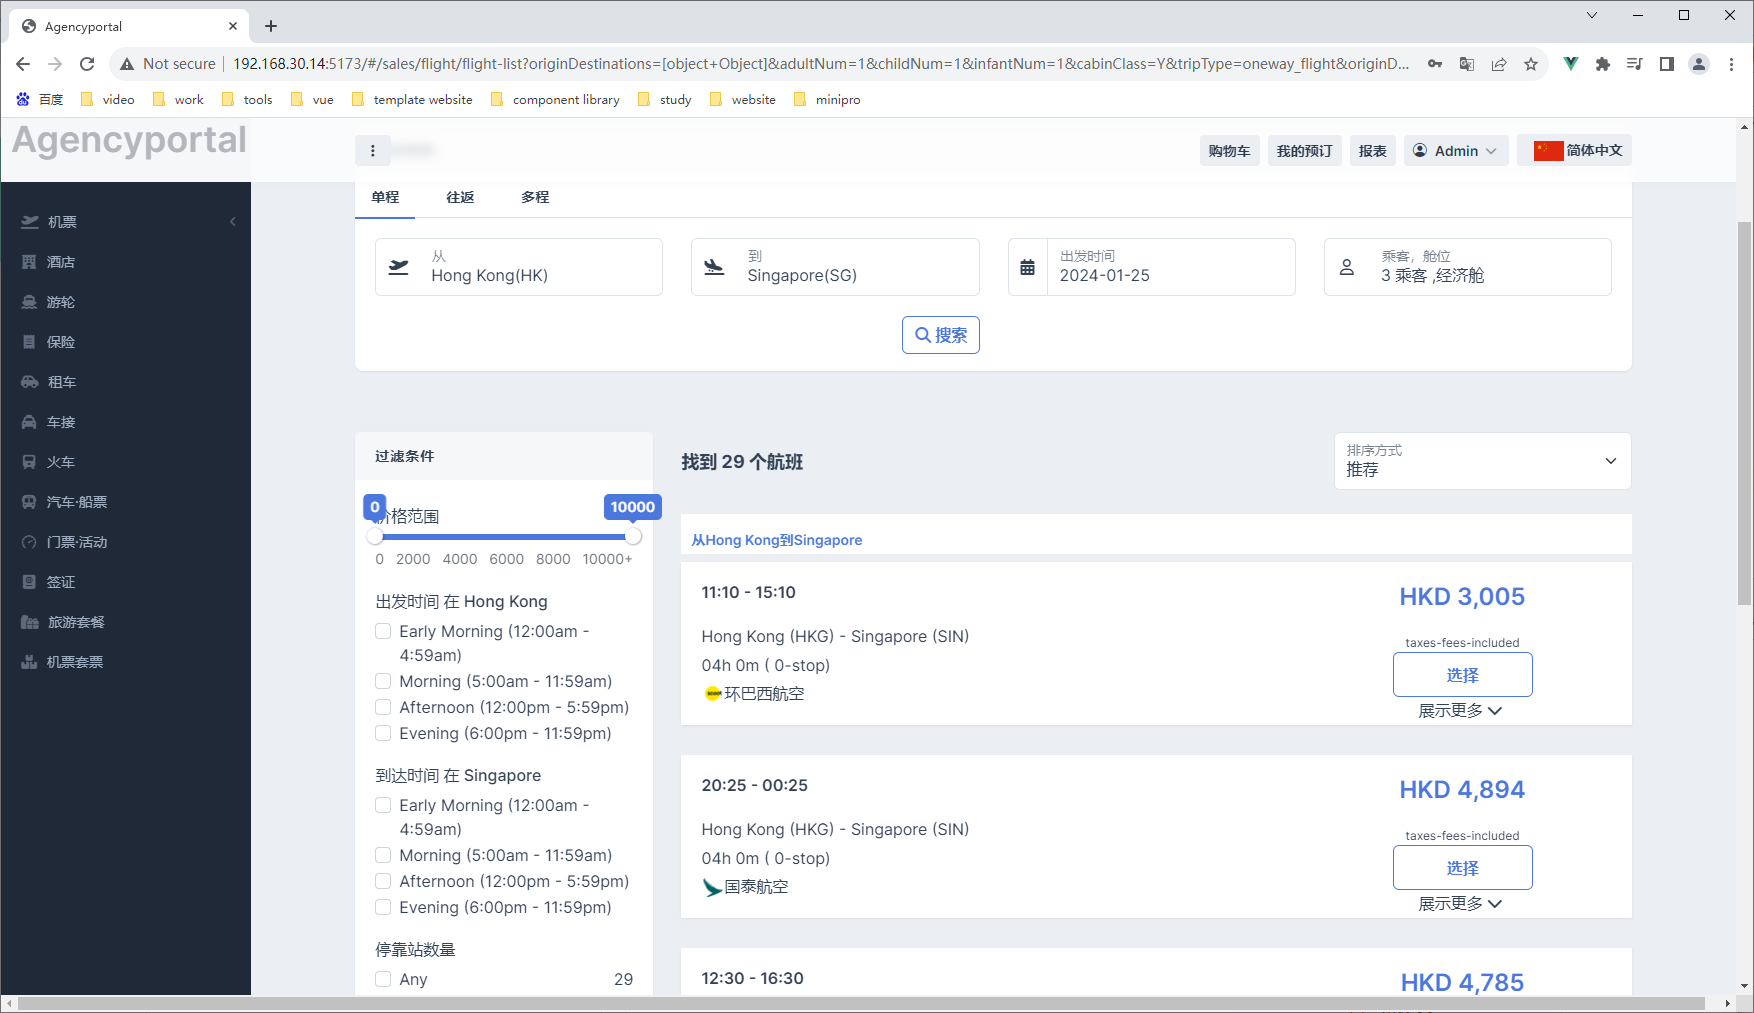
Task: Check Morning departure time in Hong Kong
Action: (383, 681)
